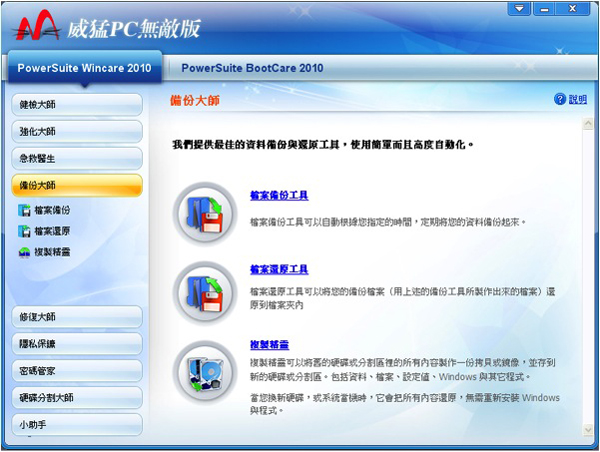
Task: Click the 備份大師 orange page heading
Action: click(195, 101)
